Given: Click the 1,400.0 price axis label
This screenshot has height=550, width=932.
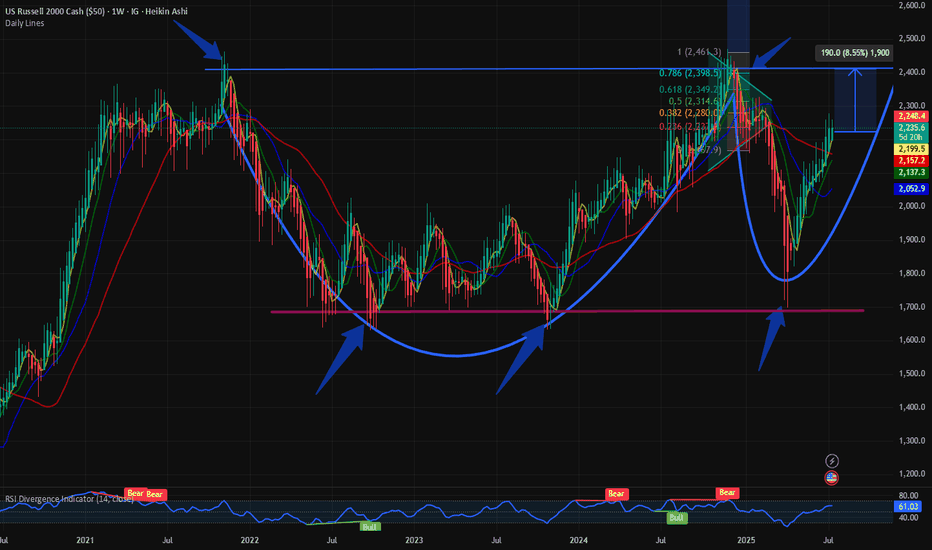Looking at the screenshot, I should click(x=911, y=407).
